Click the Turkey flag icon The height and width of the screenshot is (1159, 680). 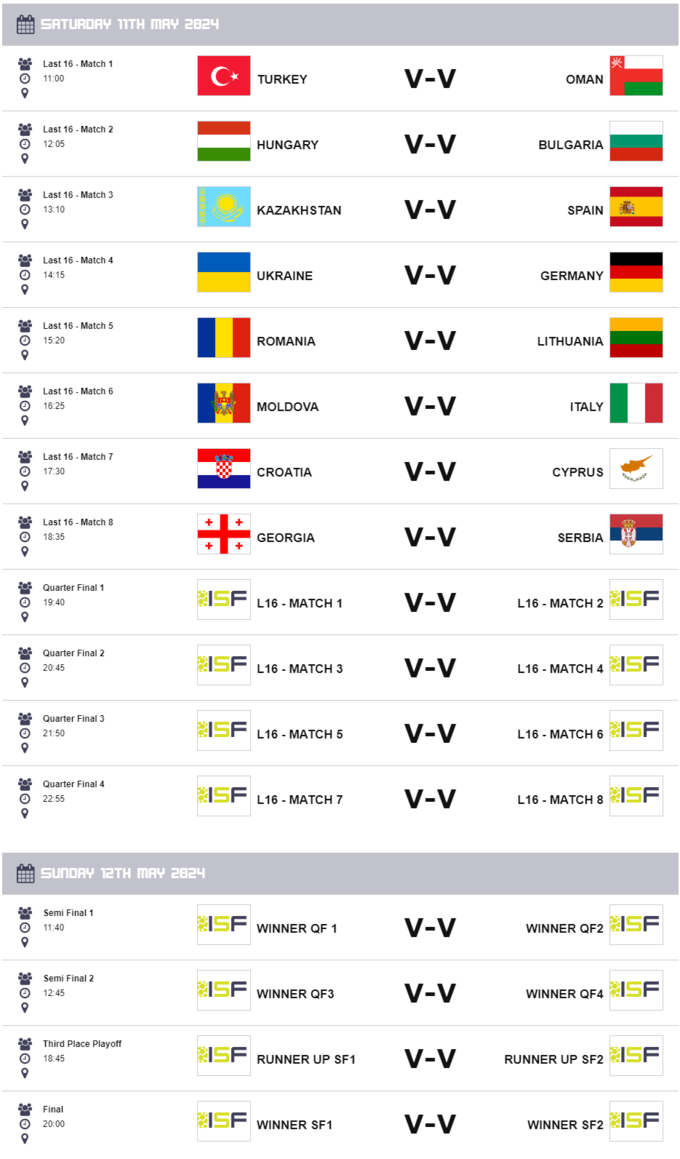point(224,76)
